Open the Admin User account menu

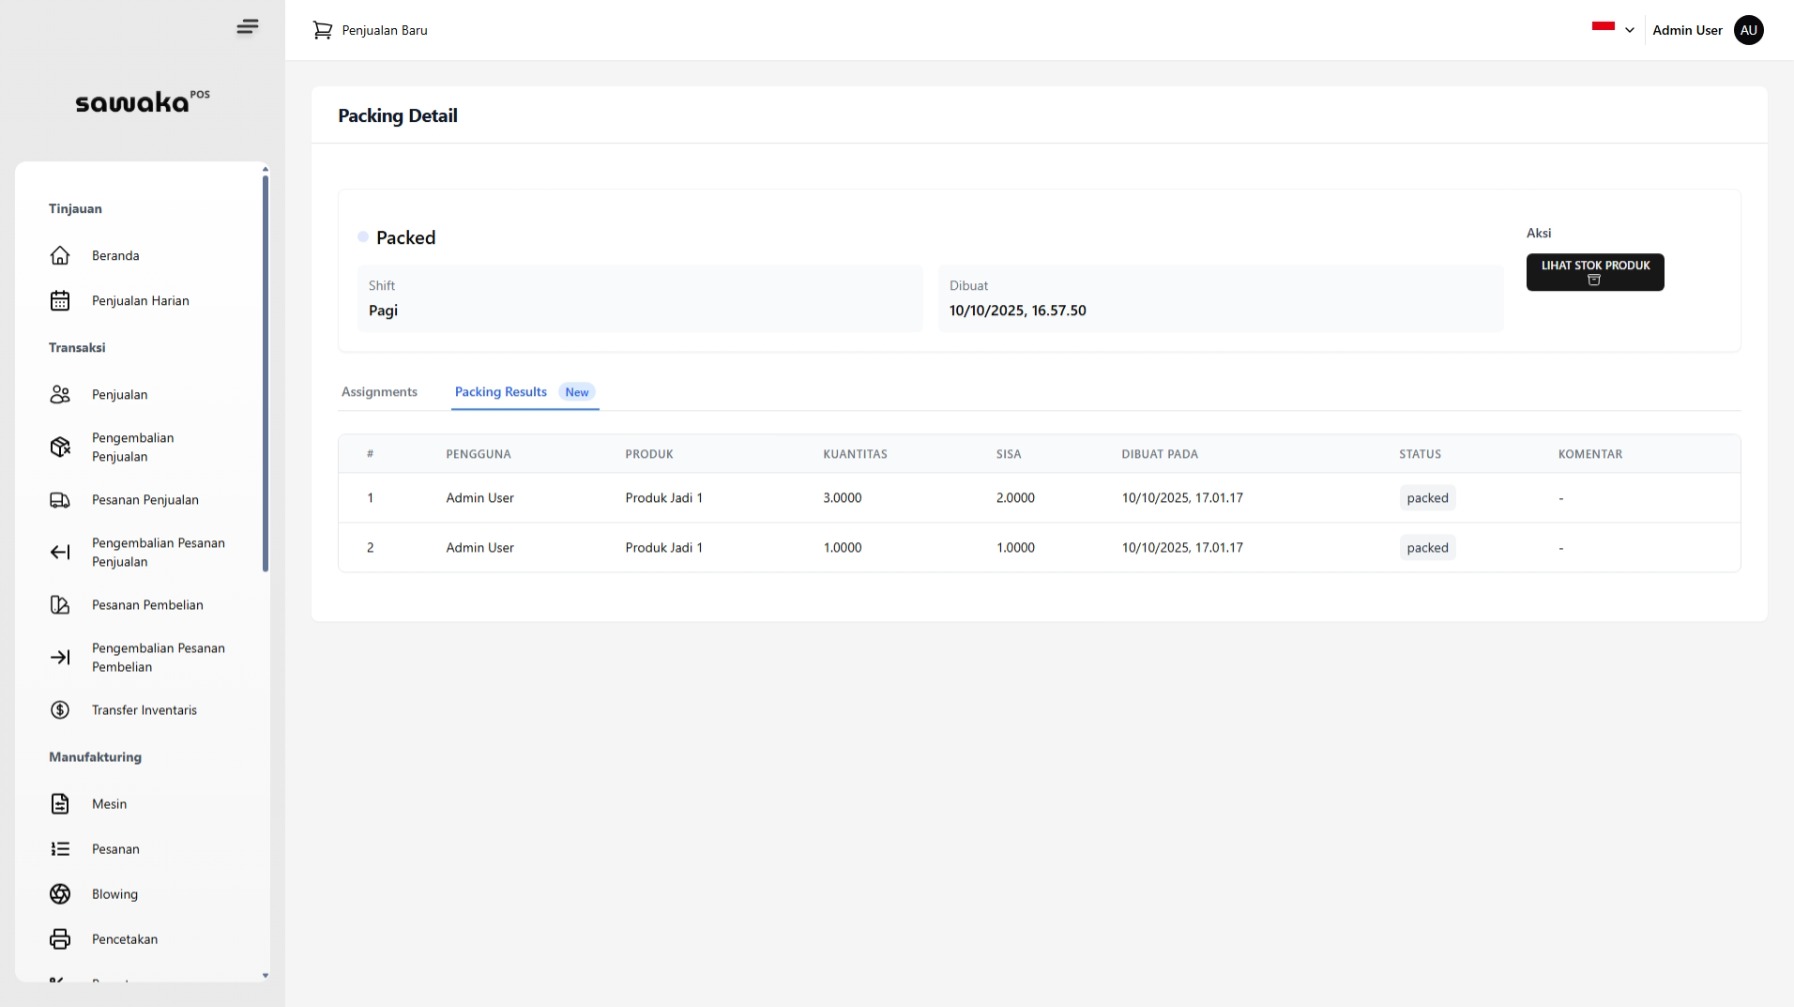pyautogui.click(x=1687, y=30)
